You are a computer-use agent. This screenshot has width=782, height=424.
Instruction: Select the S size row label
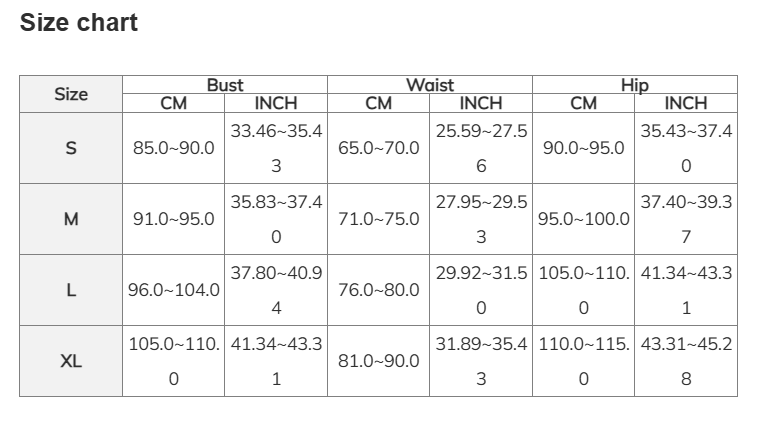71,148
